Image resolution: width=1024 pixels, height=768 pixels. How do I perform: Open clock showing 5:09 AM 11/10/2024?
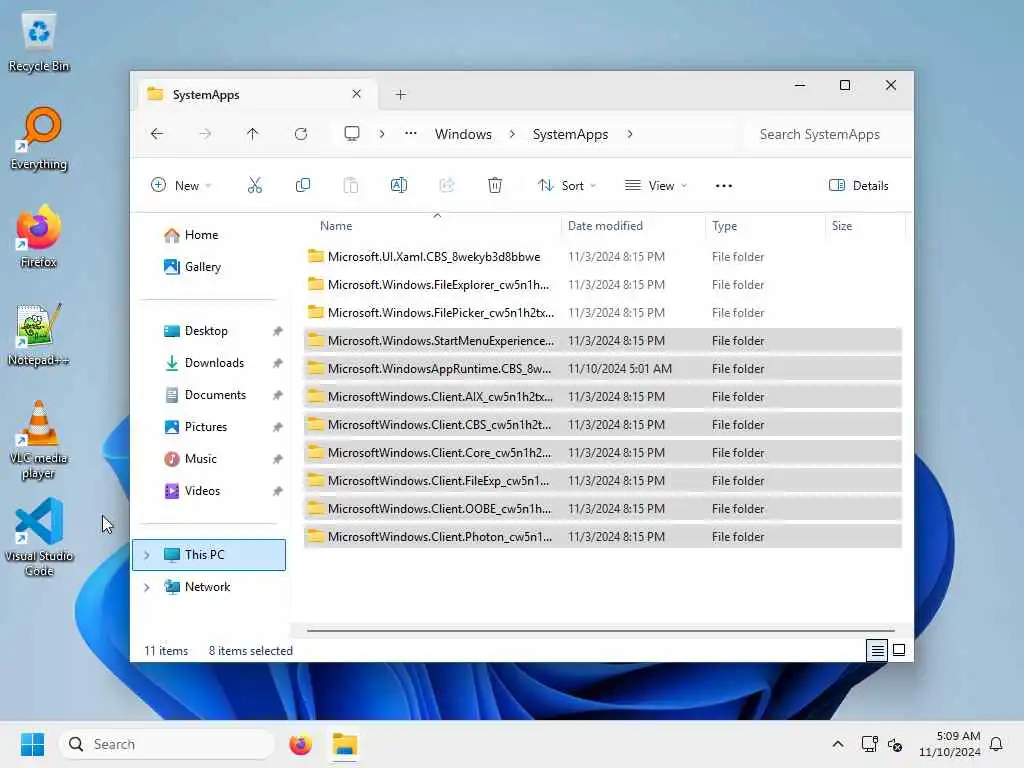[x=950, y=744]
